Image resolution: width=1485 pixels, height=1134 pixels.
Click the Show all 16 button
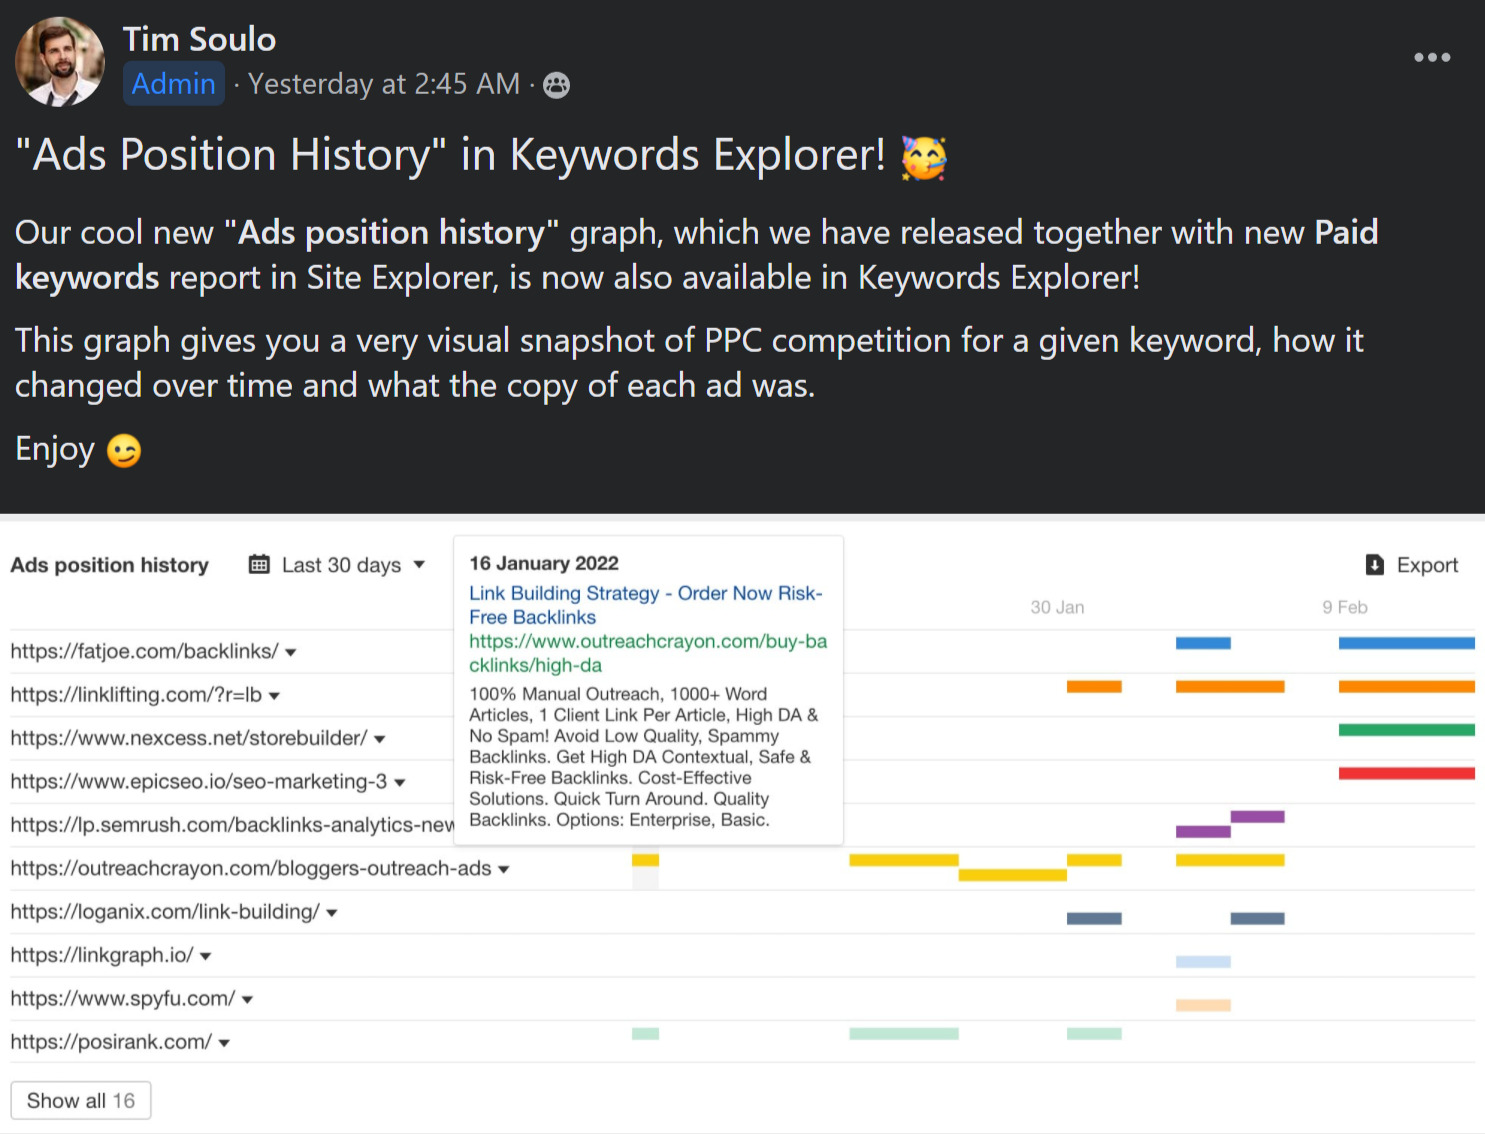point(80,1100)
